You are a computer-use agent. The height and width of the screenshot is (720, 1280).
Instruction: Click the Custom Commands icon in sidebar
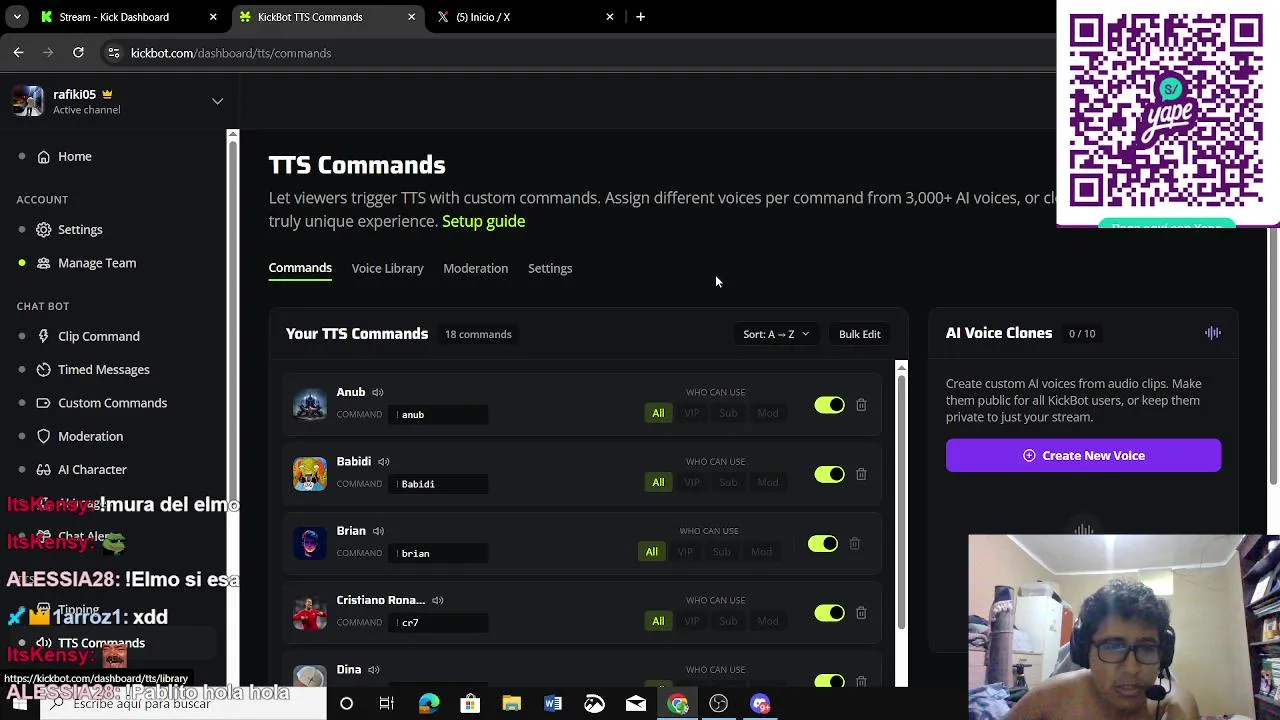tap(44, 403)
